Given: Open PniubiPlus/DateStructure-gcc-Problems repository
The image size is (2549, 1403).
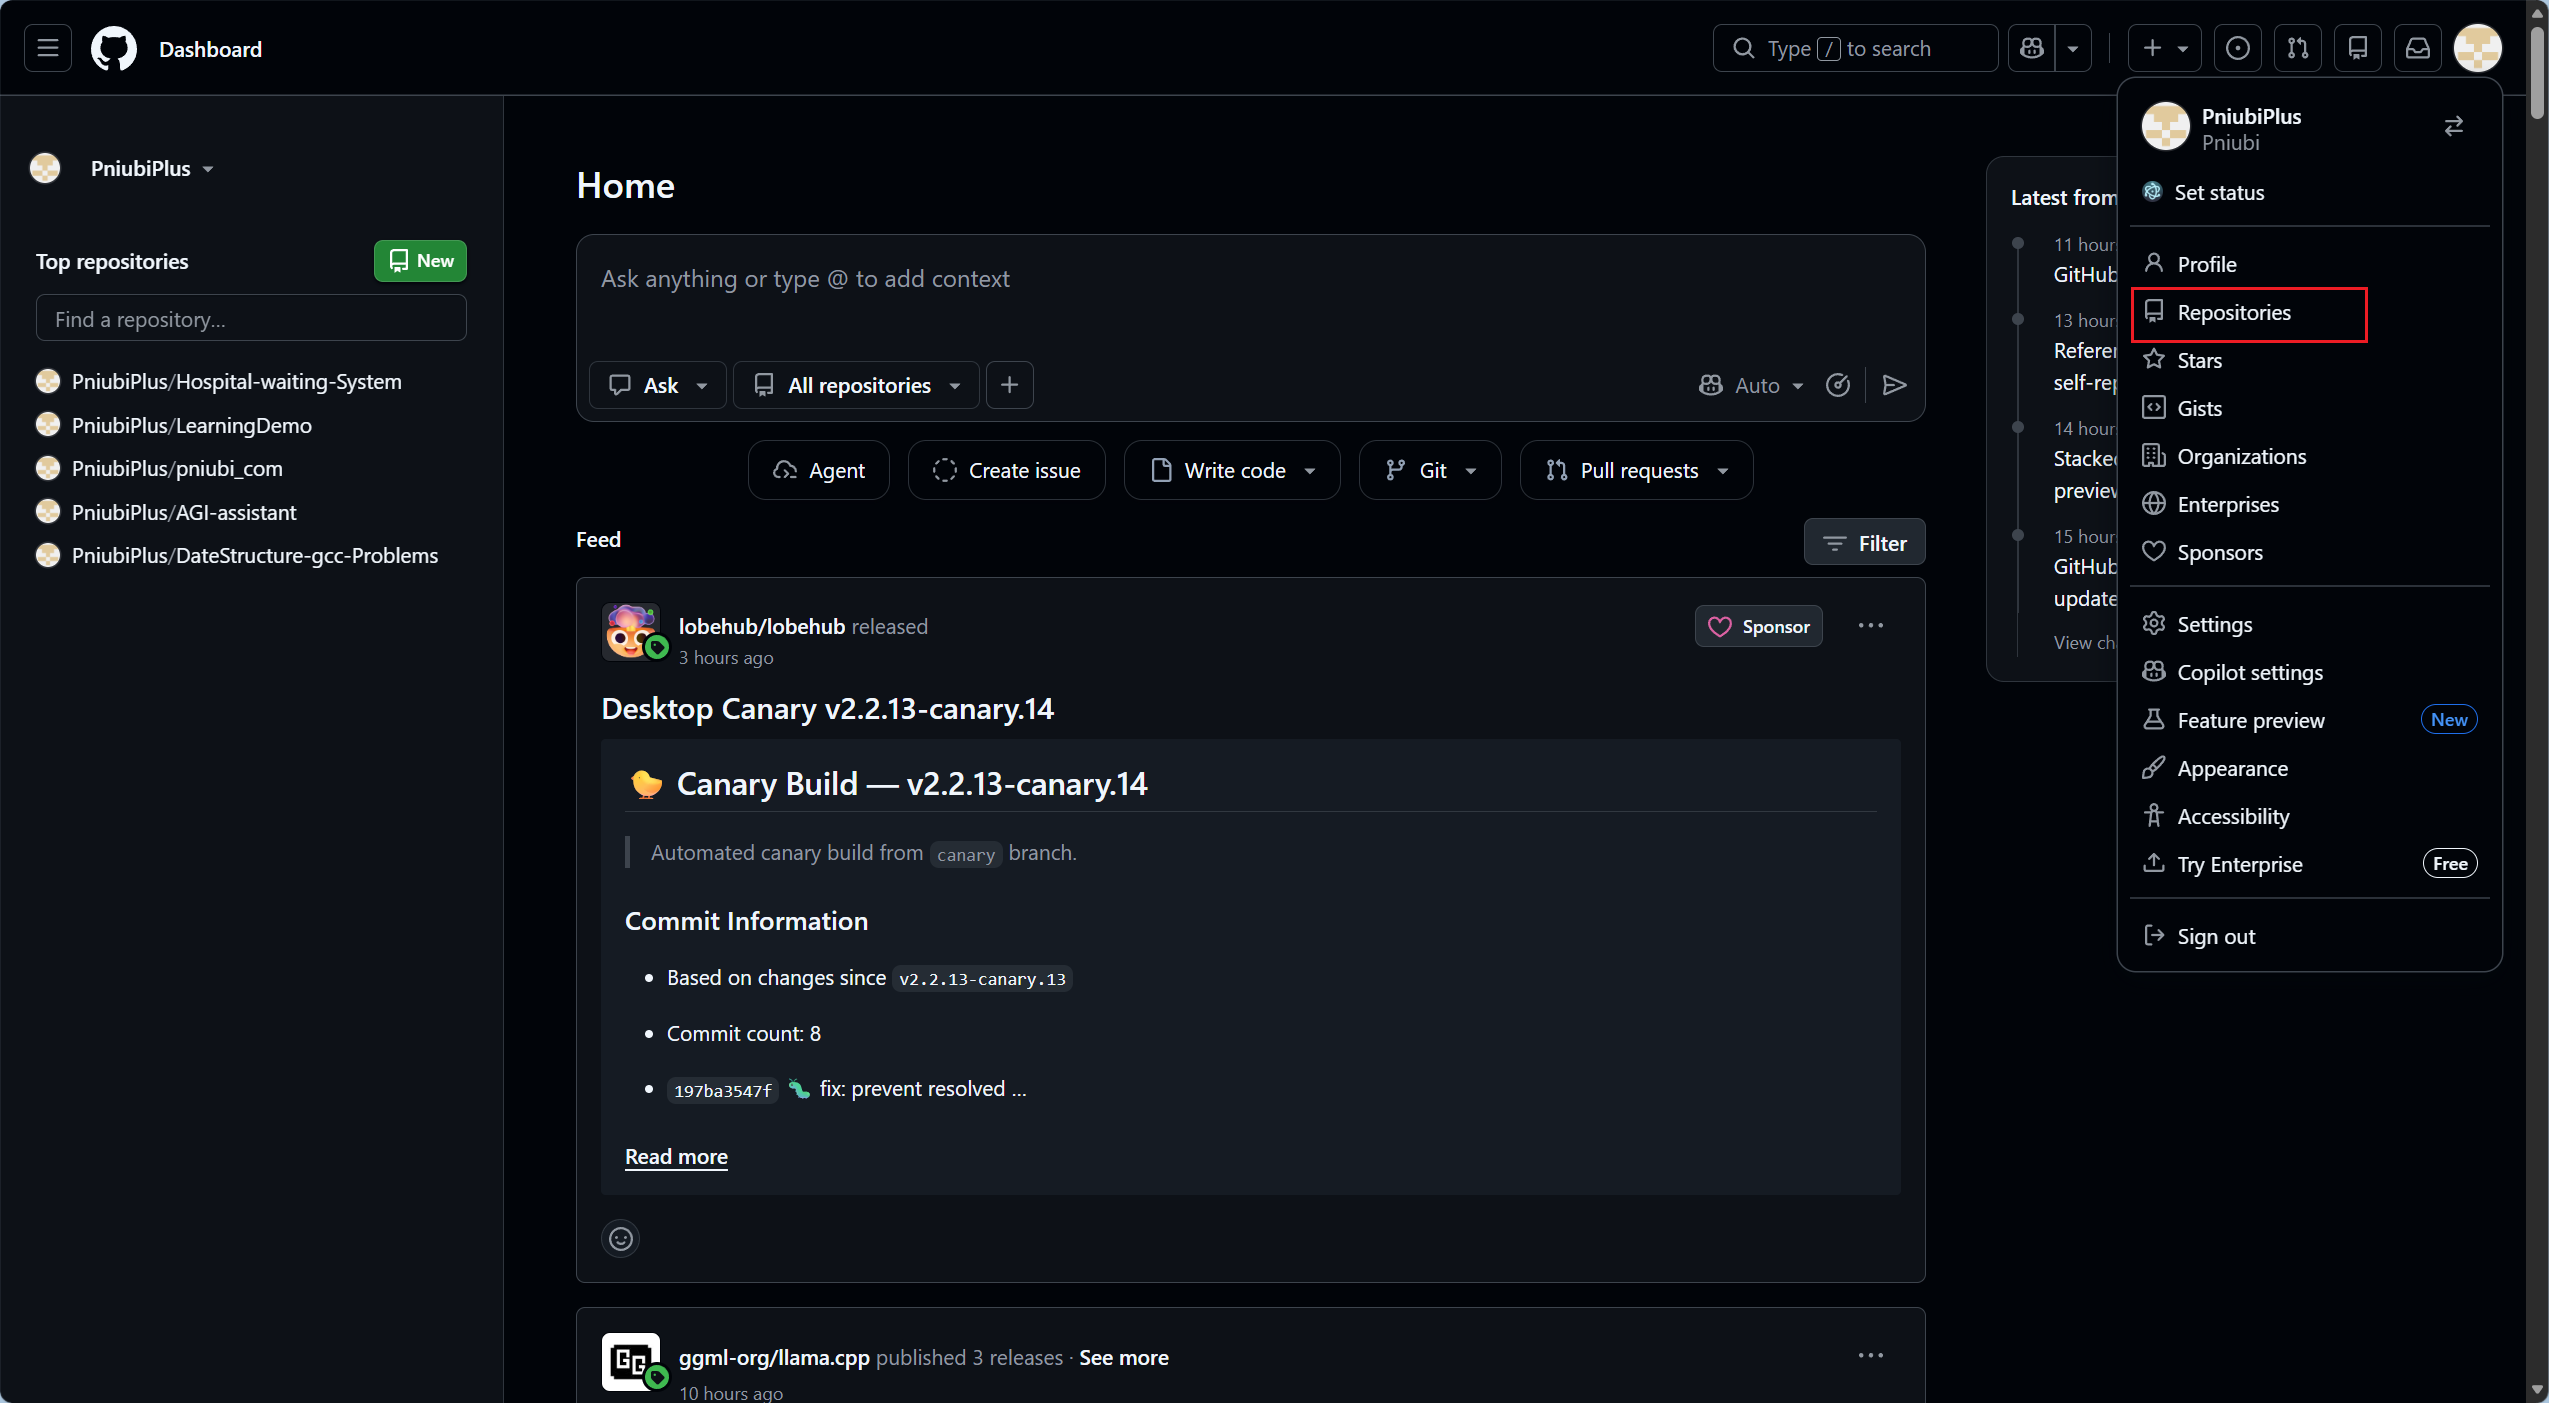Looking at the screenshot, I should pyautogui.click(x=254, y=555).
